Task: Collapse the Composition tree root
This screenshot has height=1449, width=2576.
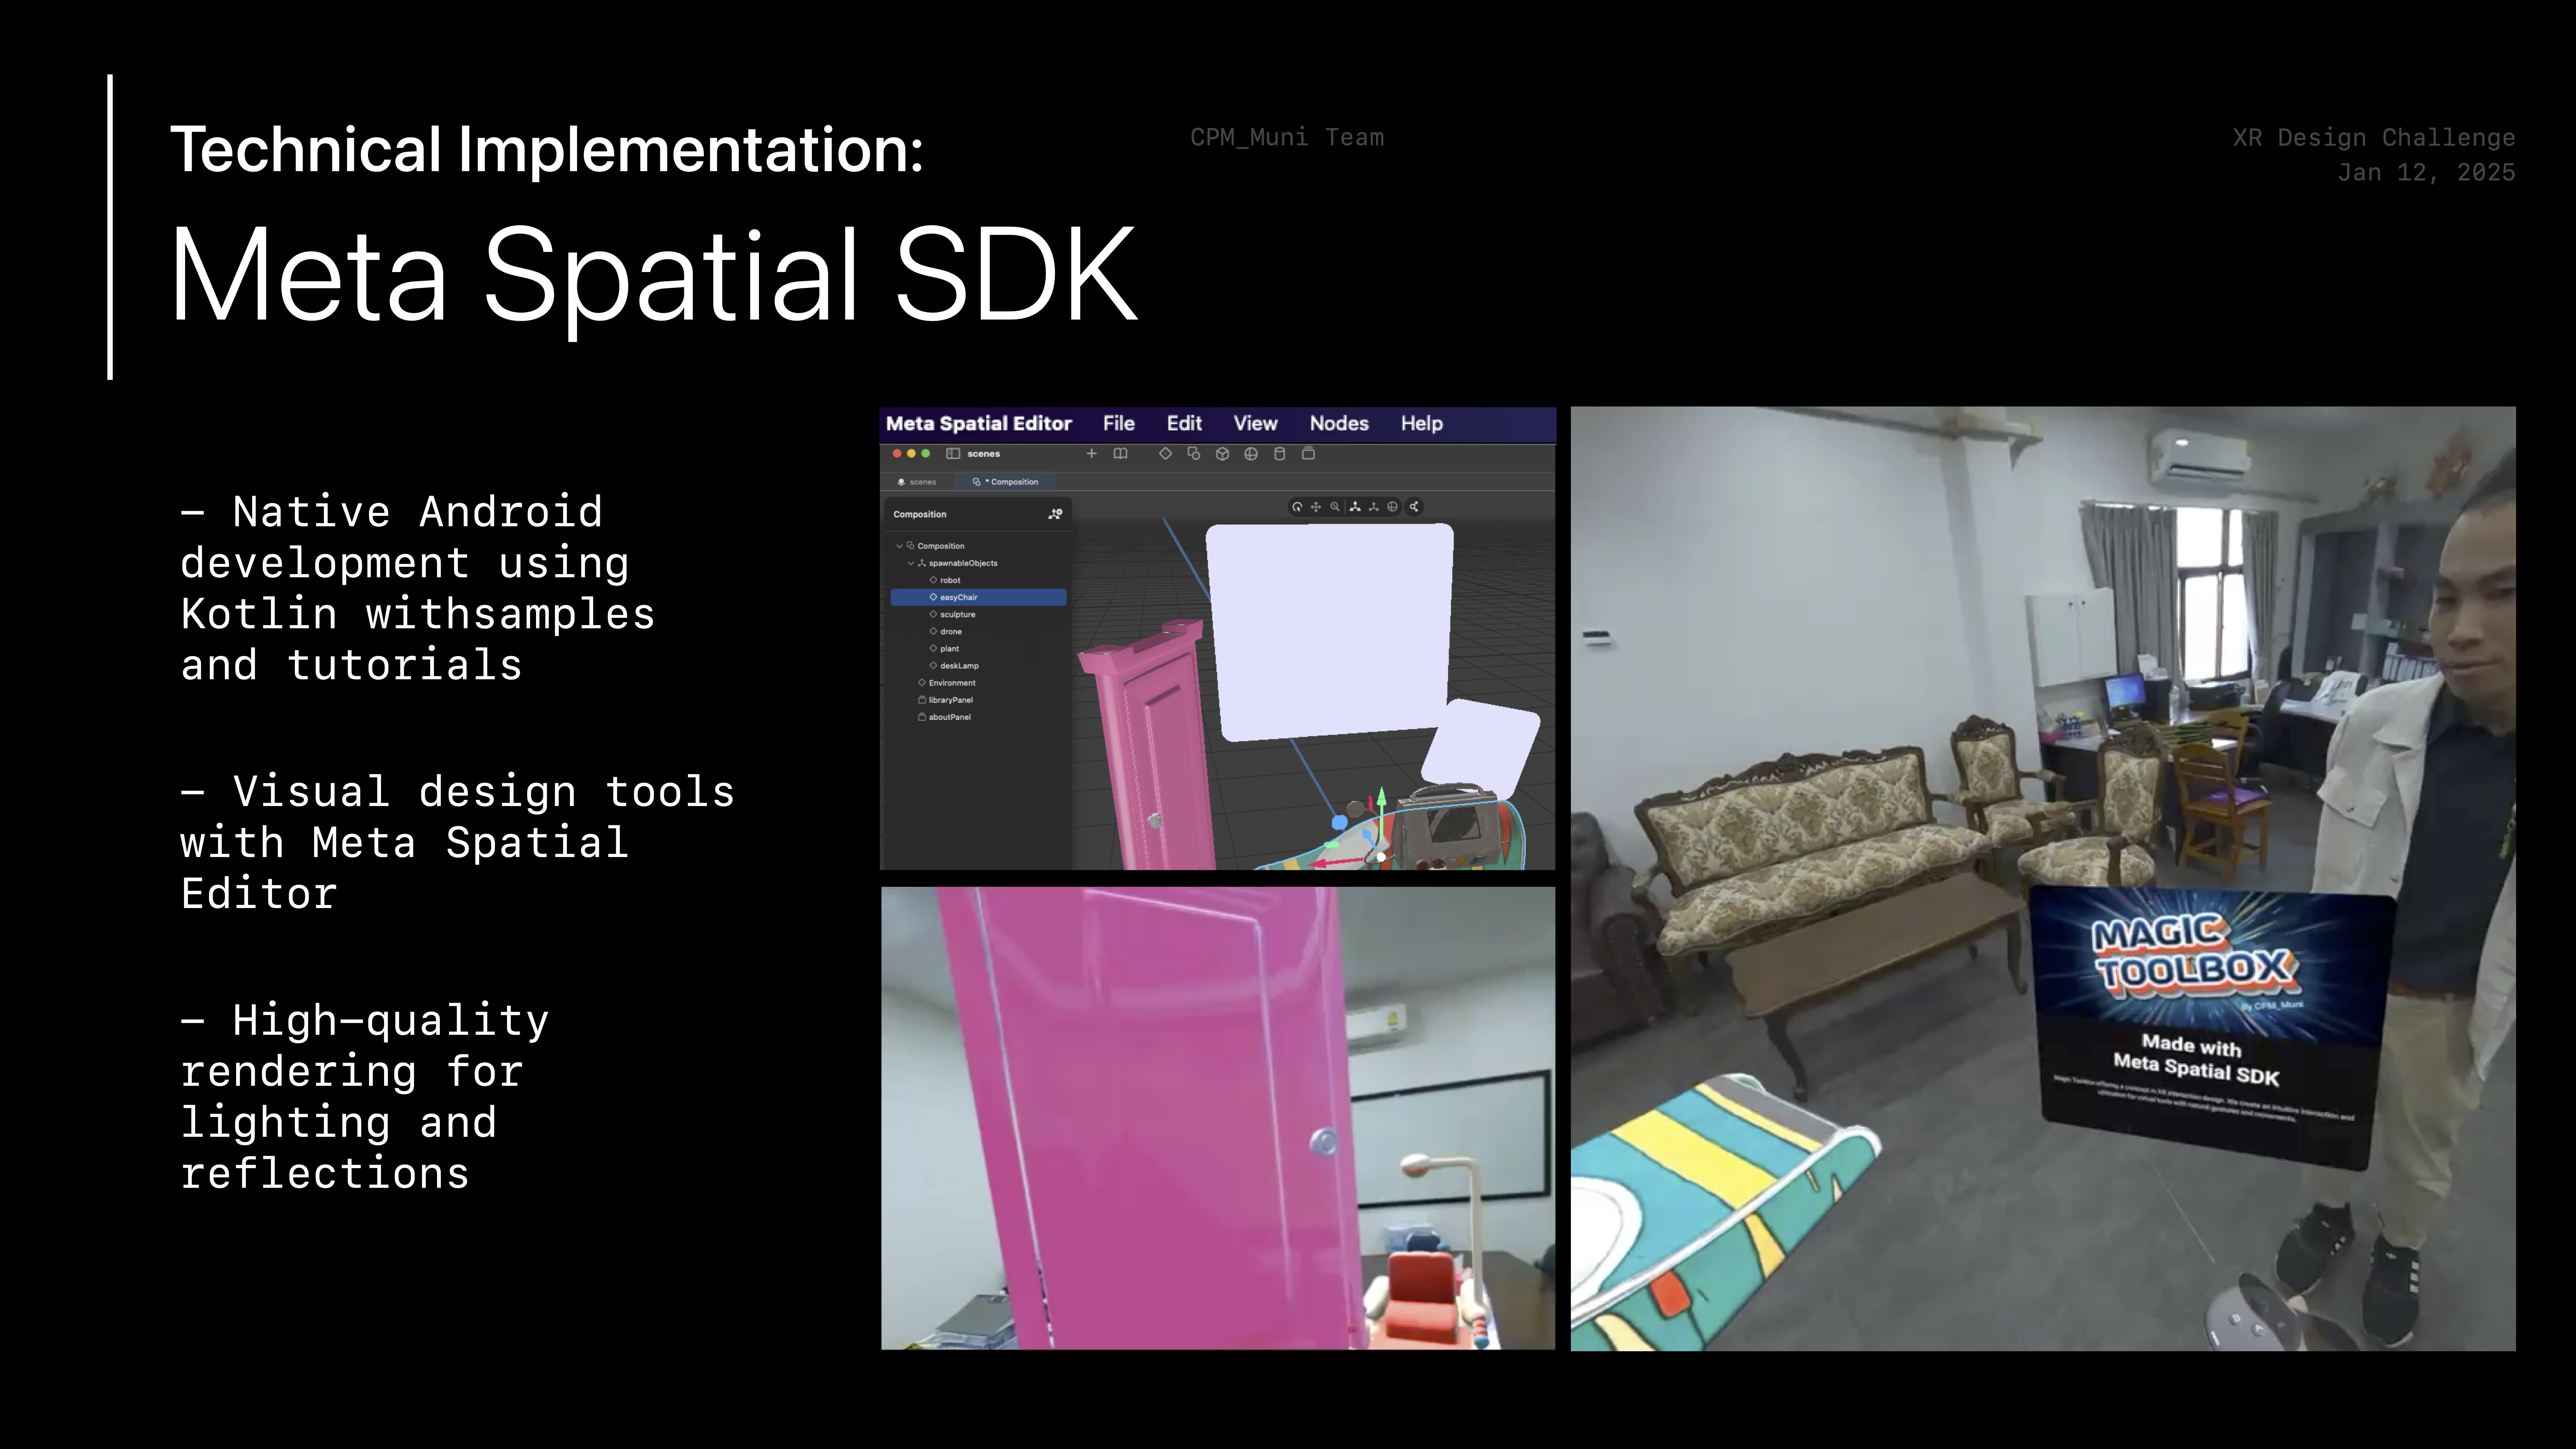Action: (899, 546)
